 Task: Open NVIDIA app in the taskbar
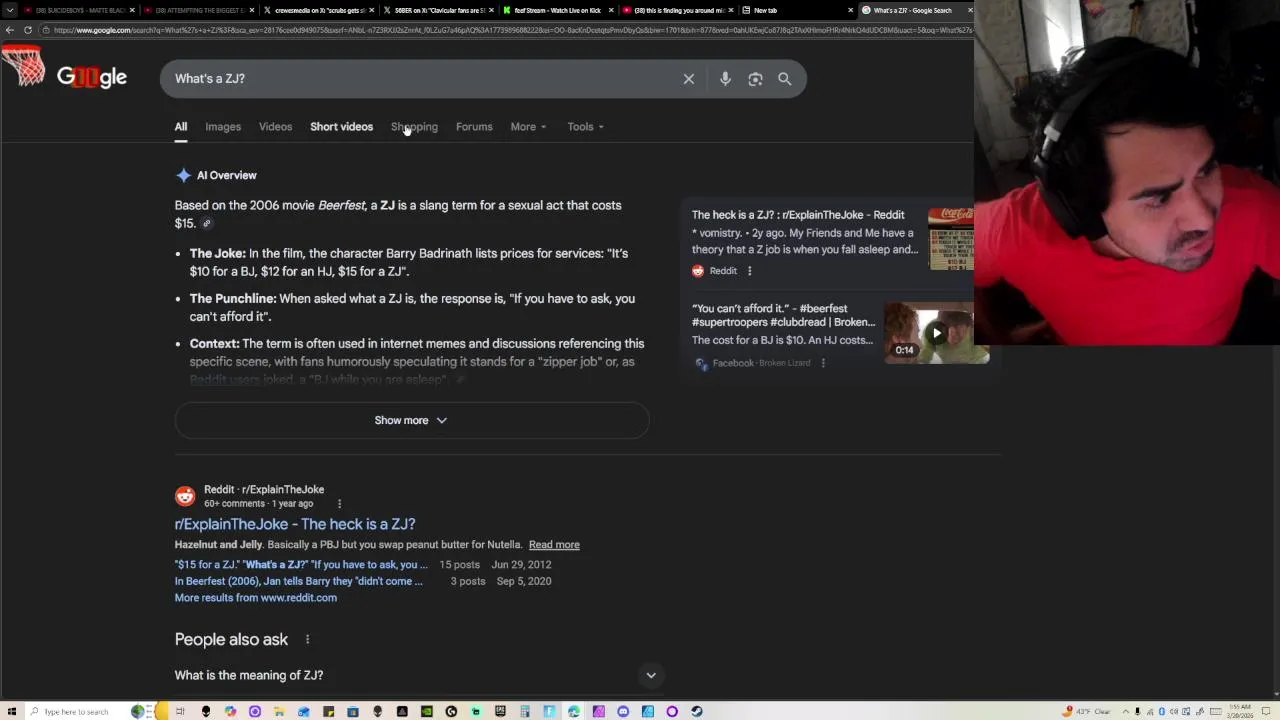[x=427, y=711]
